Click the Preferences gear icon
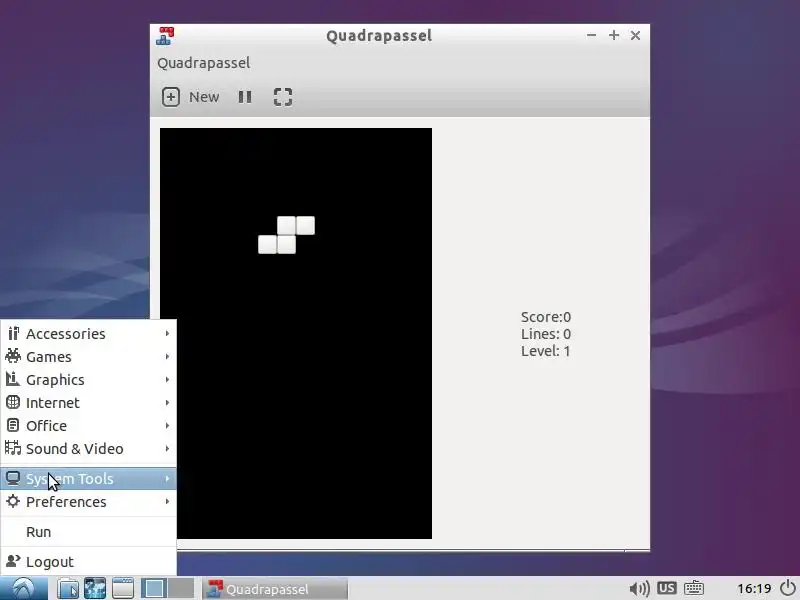 pos(13,501)
